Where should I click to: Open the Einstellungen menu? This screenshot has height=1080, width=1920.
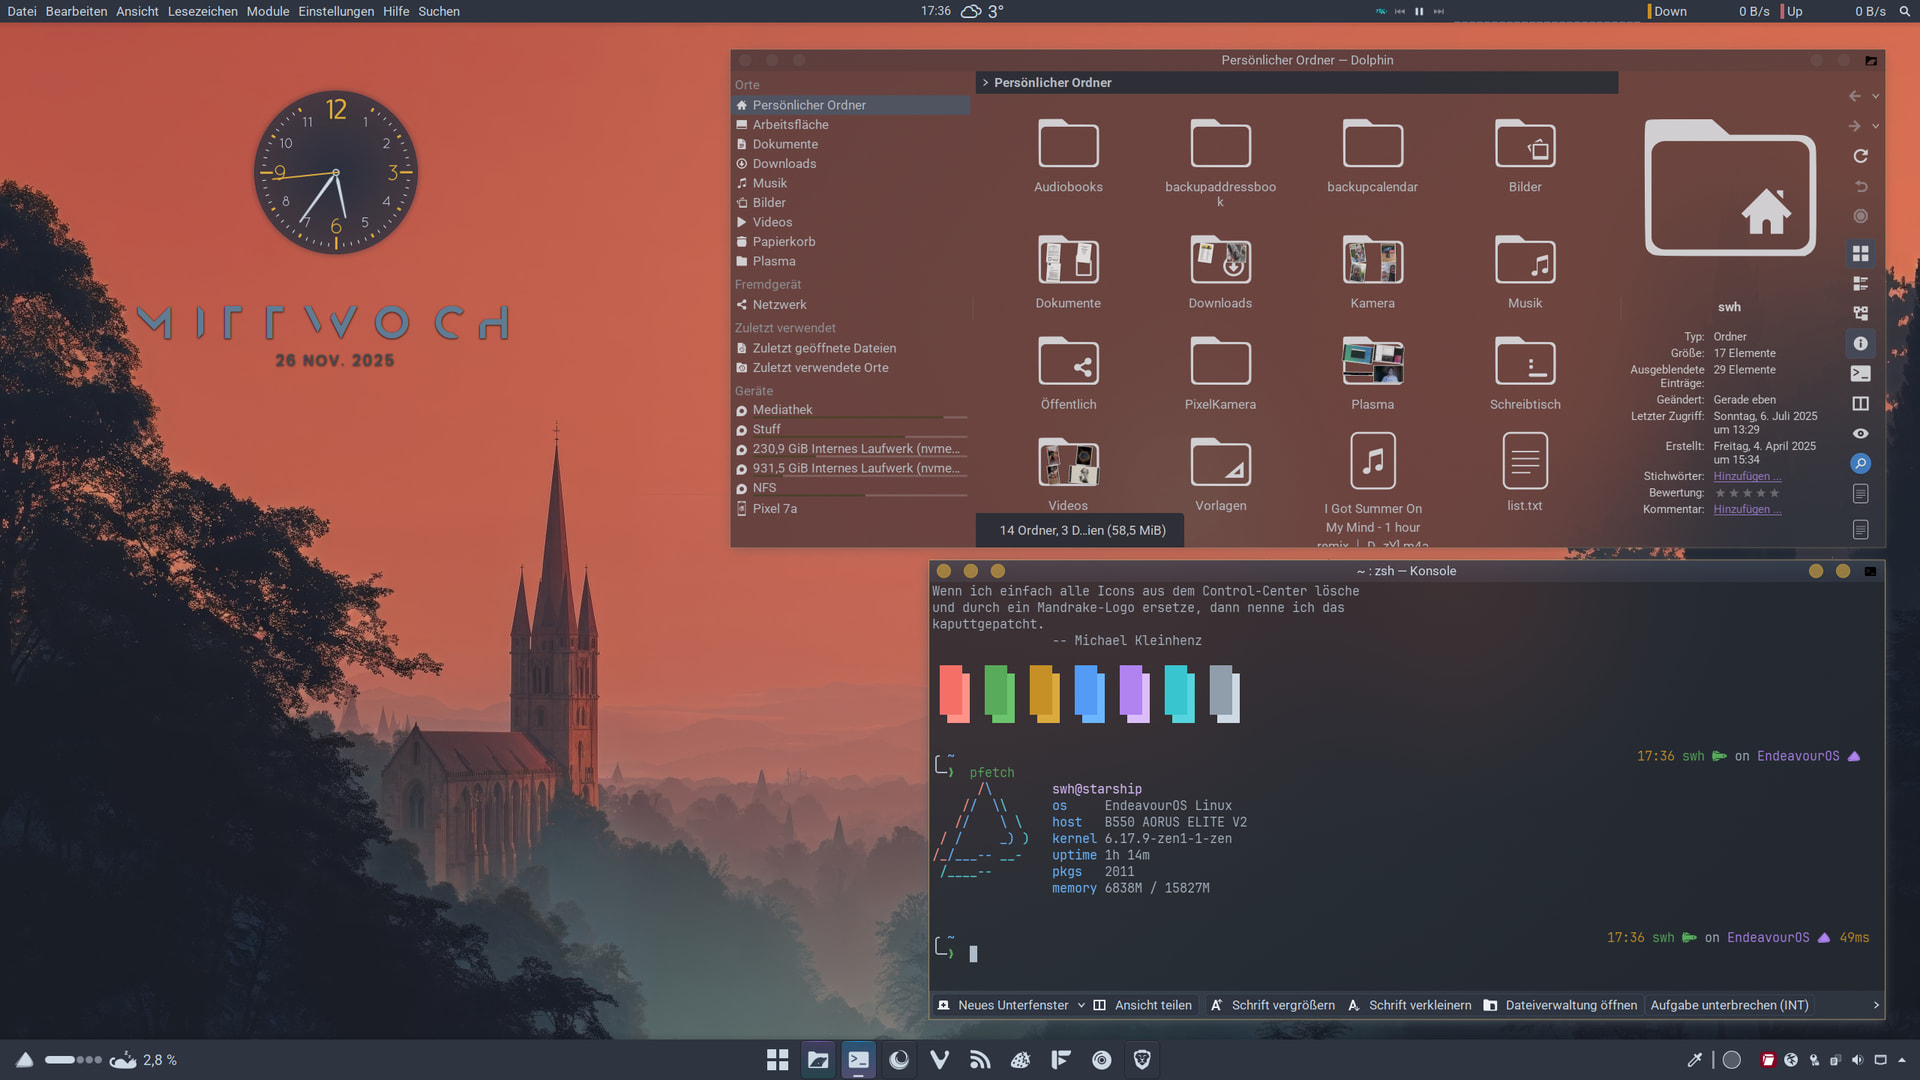[x=336, y=11]
